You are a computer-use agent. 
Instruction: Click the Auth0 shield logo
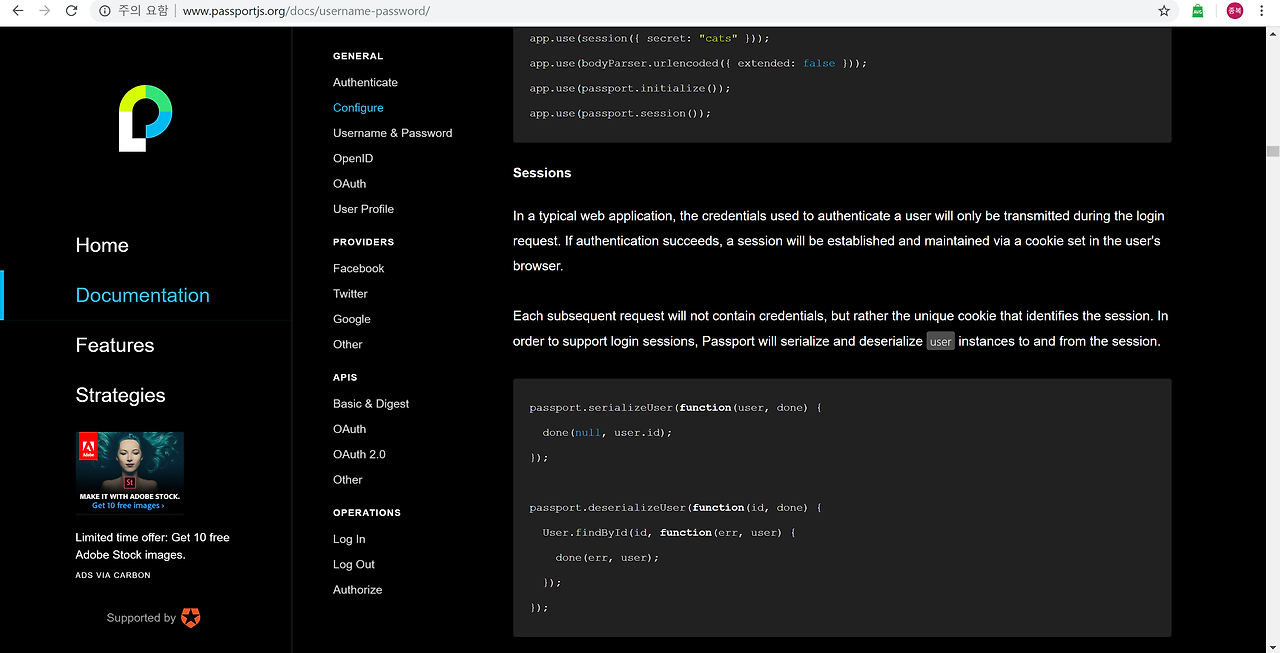pos(190,618)
